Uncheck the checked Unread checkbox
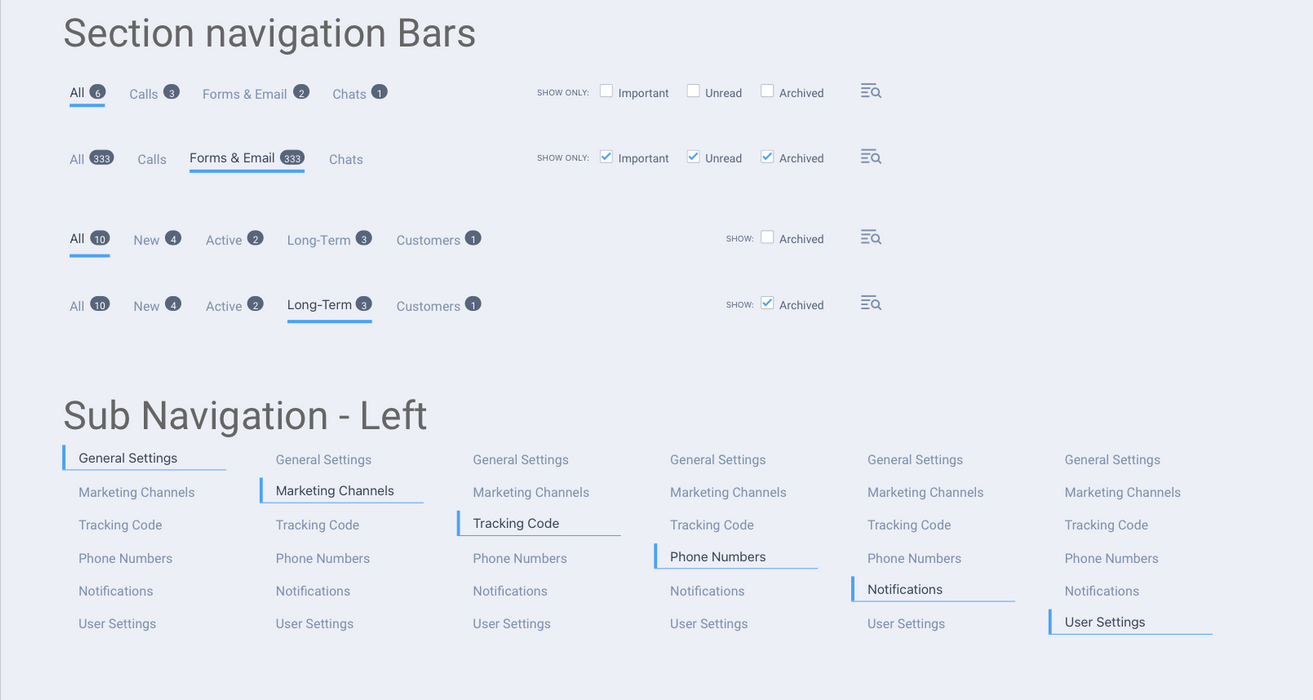1313x700 pixels. point(693,157)
